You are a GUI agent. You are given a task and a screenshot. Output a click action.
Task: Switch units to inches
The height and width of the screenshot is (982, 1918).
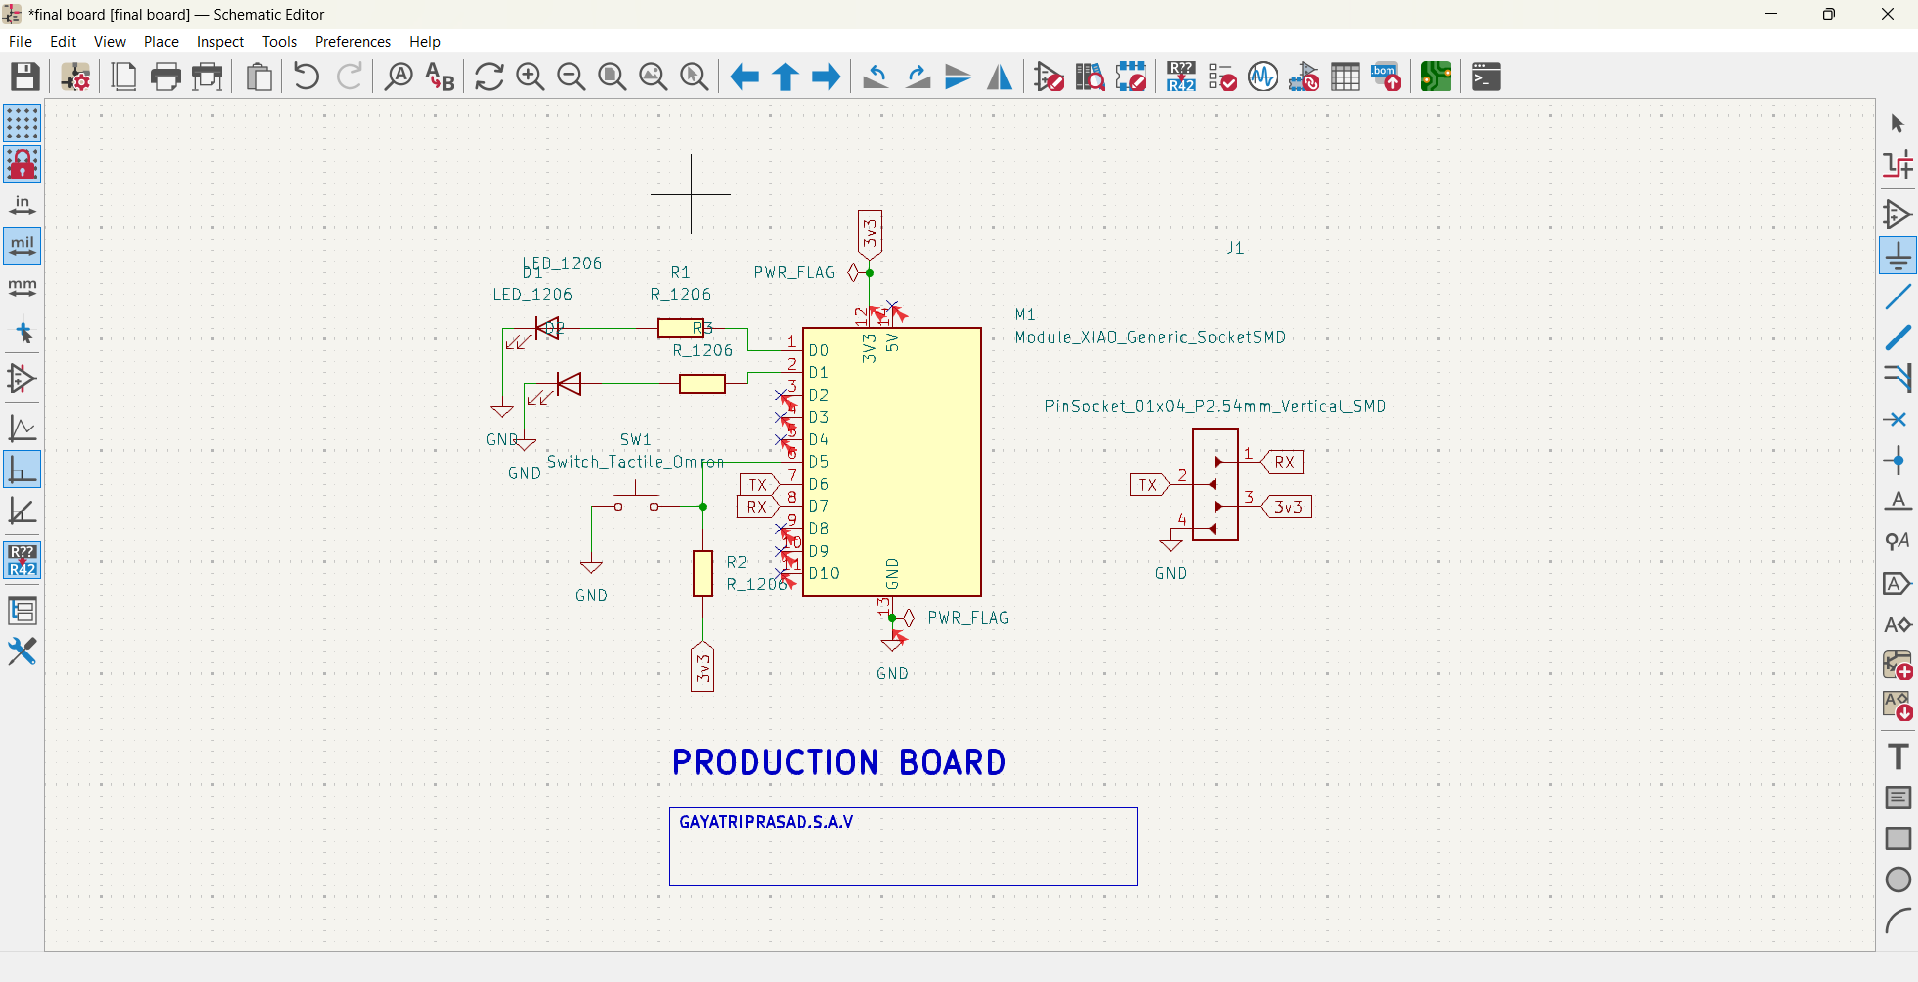tap(22, 205)
